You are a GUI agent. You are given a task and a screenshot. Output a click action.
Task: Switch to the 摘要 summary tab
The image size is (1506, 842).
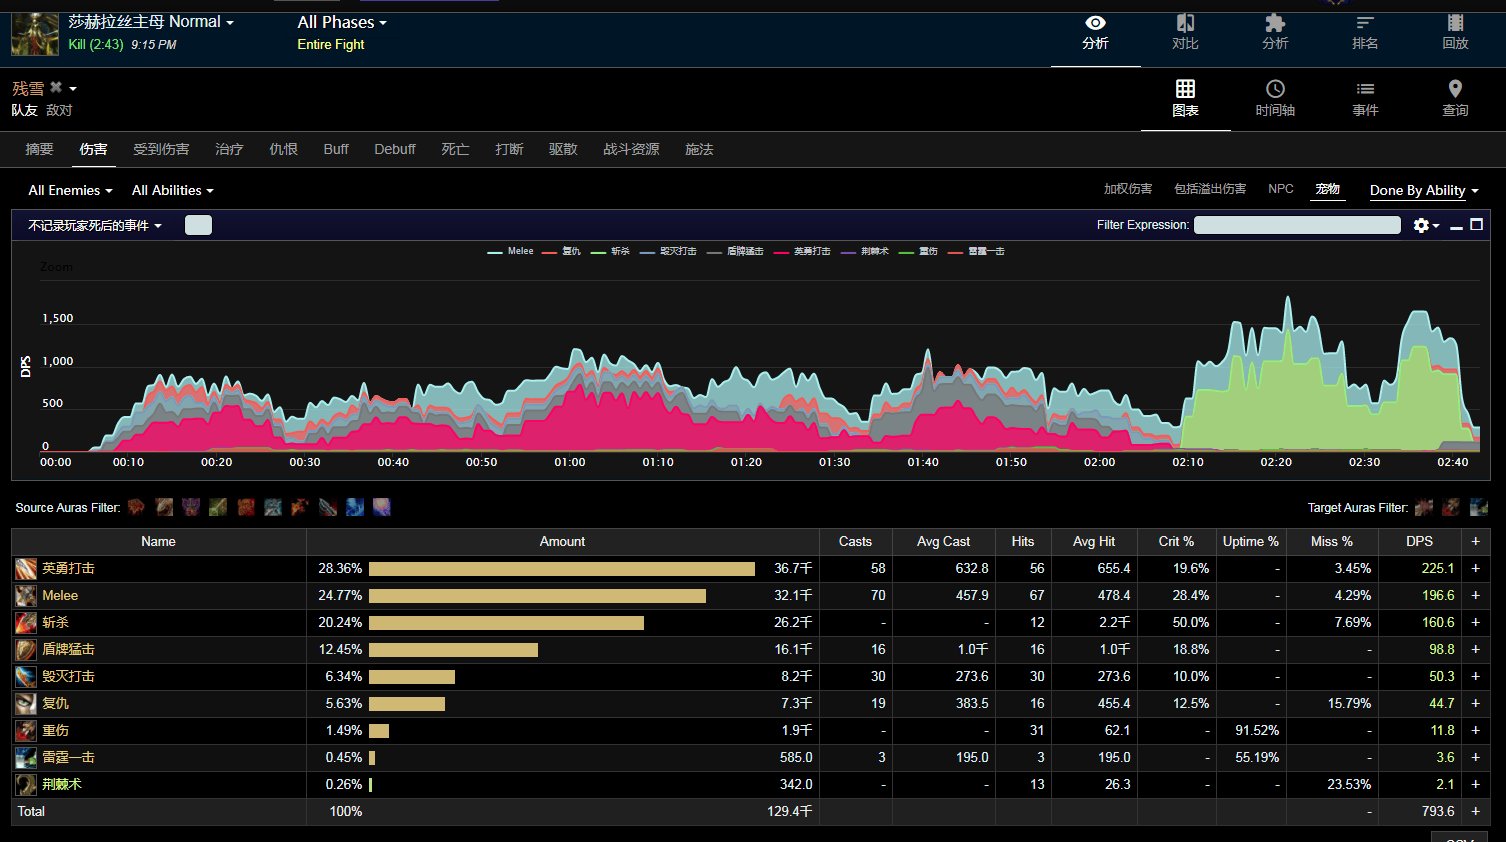(39, 149)
